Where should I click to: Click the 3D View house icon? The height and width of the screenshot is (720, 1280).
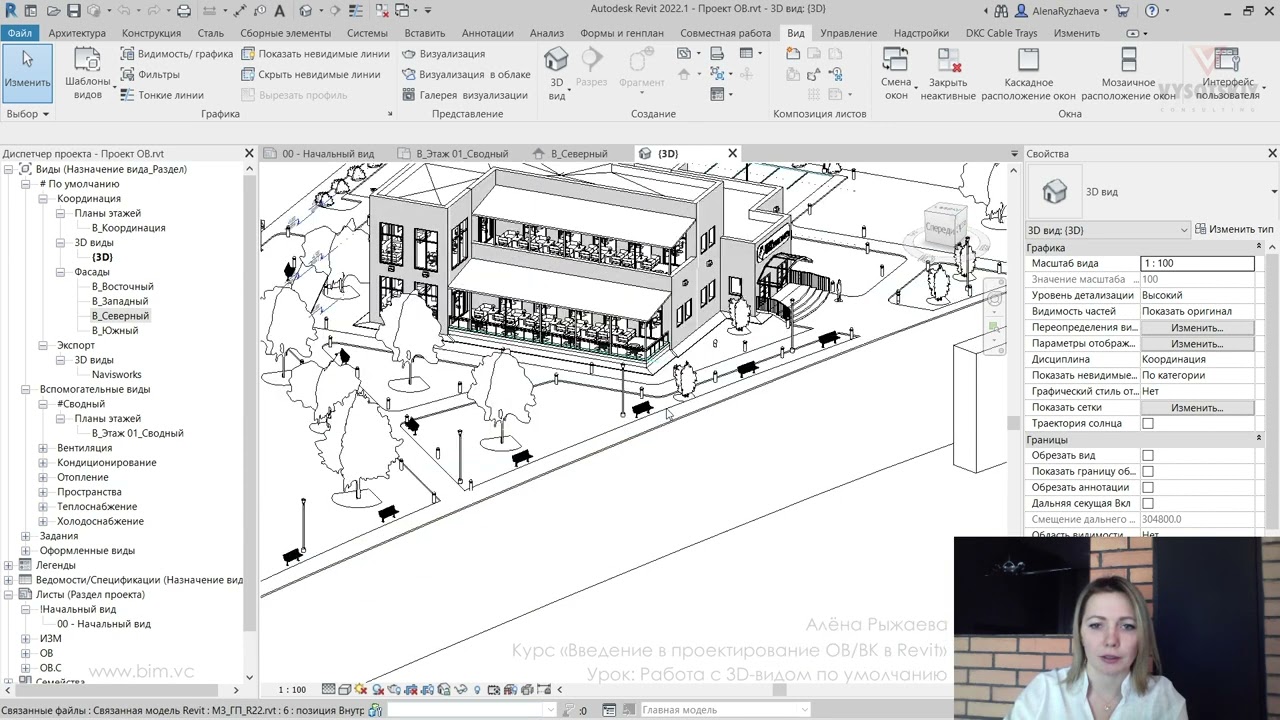point(556,61)
